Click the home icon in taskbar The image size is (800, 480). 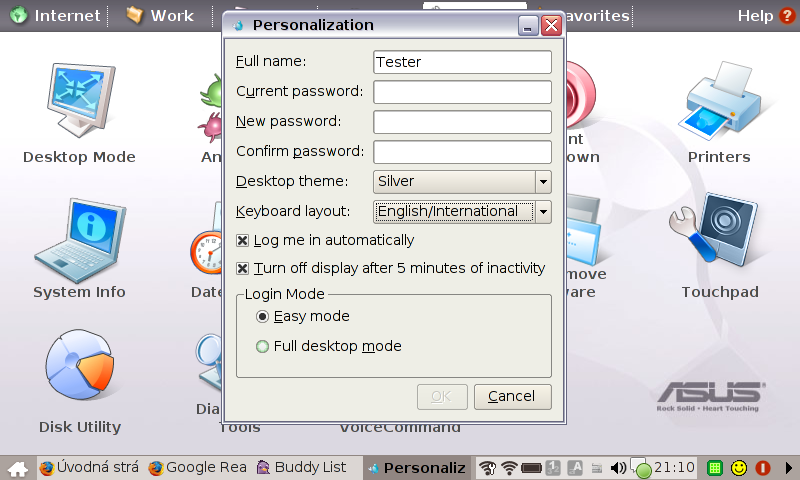[x=17, y=468]
